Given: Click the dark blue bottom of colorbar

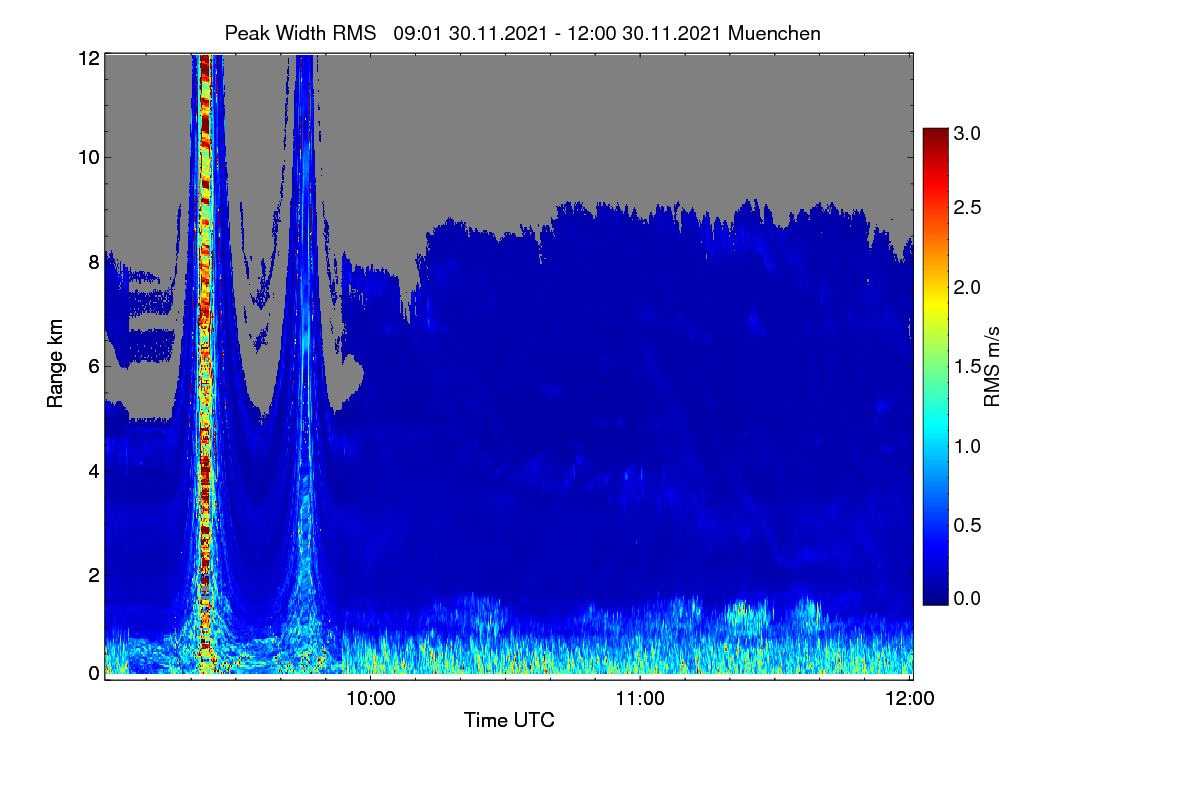Looking at the screenshot, I should pos(935,595).
